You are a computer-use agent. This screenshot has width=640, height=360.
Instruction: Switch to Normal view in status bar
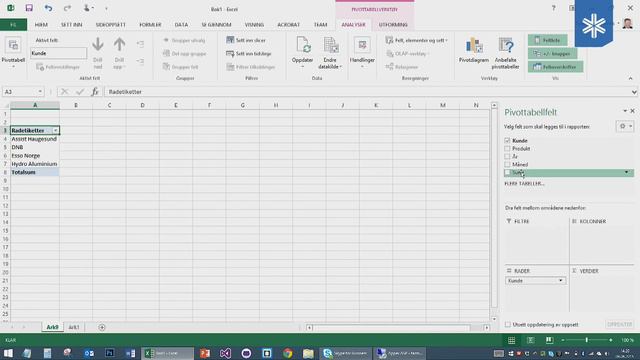coord(511,340)
